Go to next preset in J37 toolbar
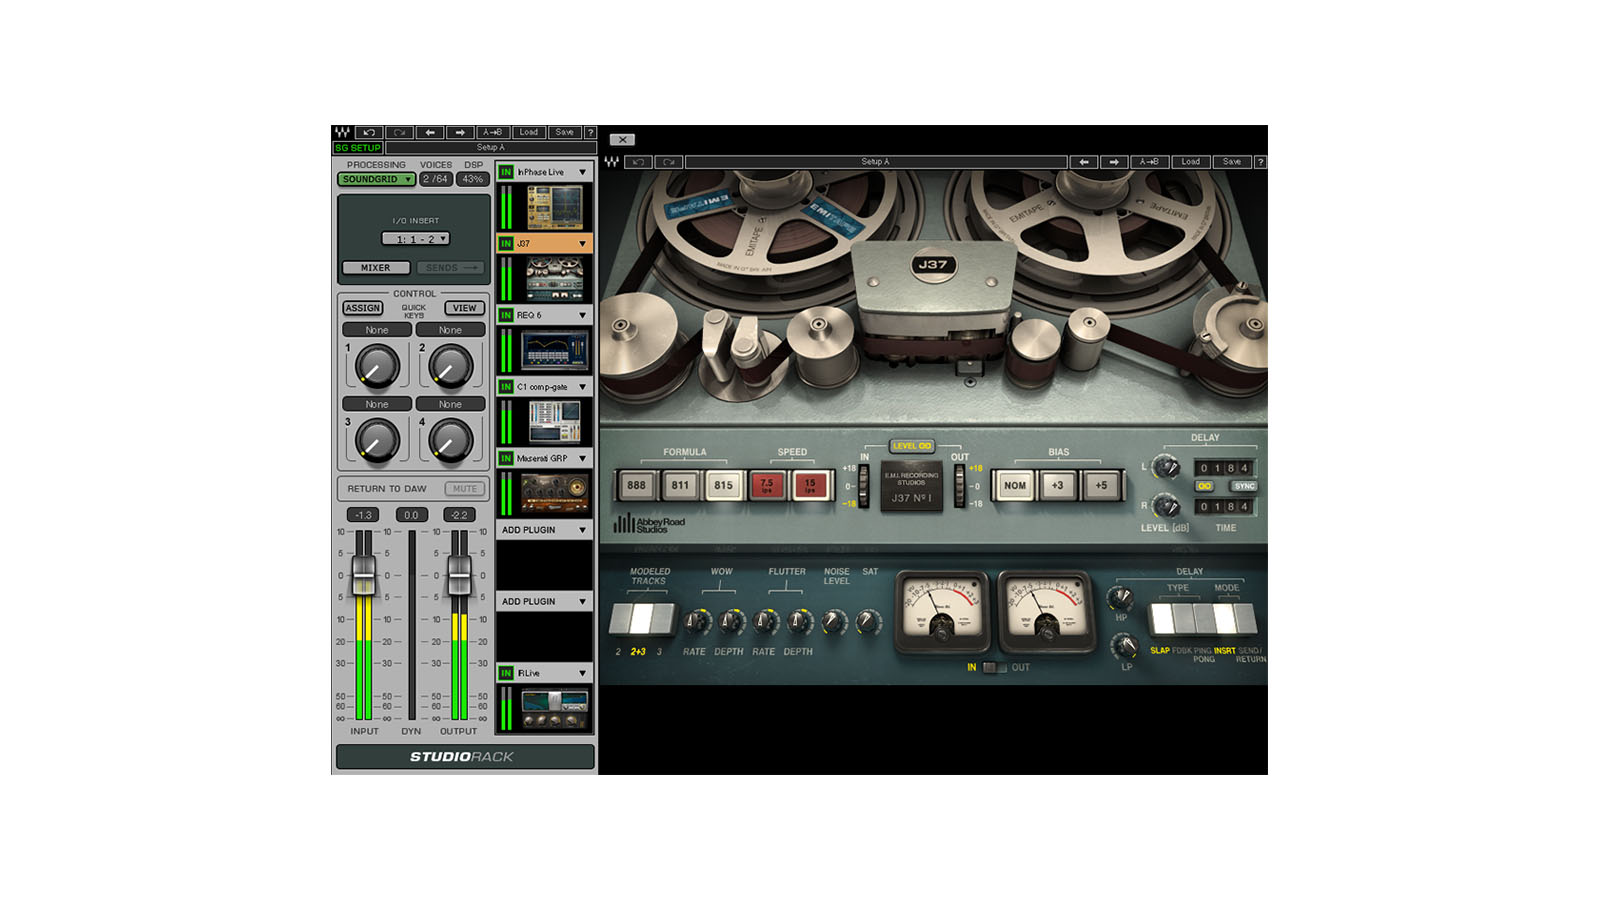This screenshot has width=1600, height=900. 1114,162
